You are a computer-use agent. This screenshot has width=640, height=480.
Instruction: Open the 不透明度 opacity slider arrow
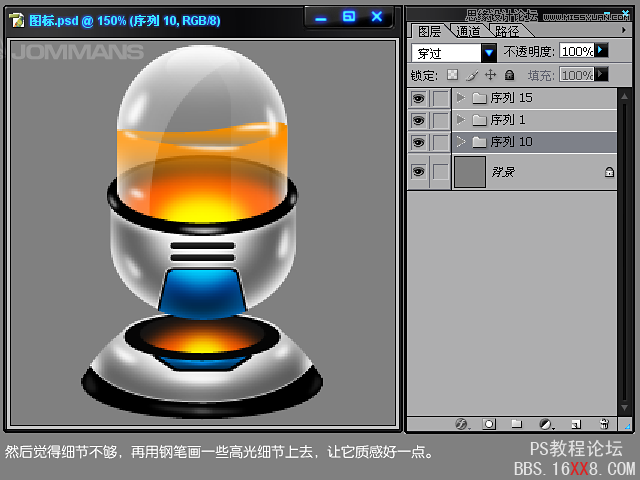tap(601, 50)
